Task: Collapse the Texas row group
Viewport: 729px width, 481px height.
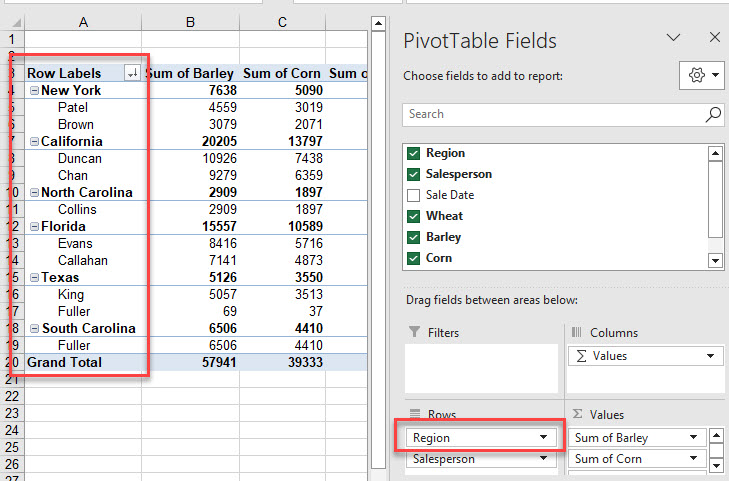Action: [35, 278]
